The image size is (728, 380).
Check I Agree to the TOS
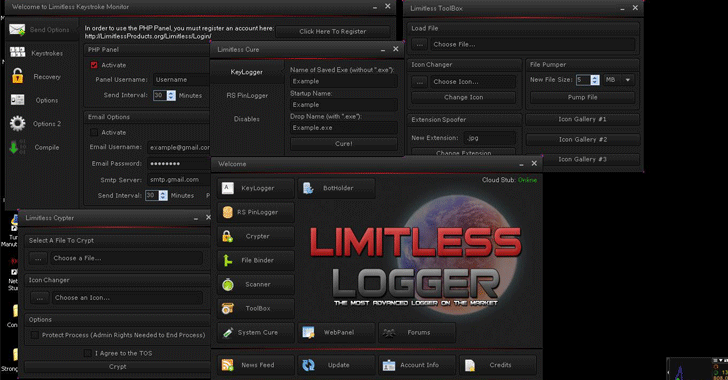point(87,353)
